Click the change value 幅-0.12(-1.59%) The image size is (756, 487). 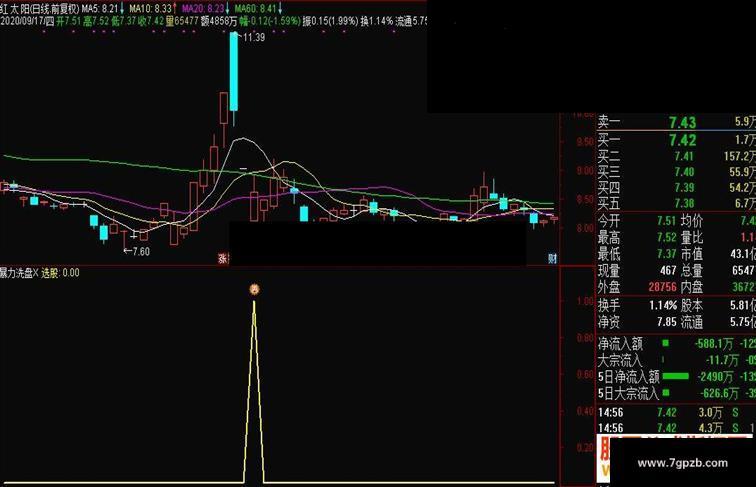click(x=270, y=21)
